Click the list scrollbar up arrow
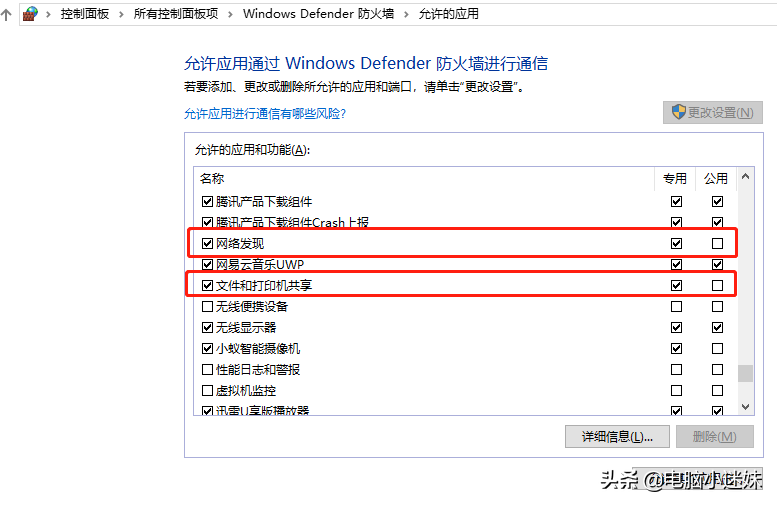777x505 pixels. [745, 177]
